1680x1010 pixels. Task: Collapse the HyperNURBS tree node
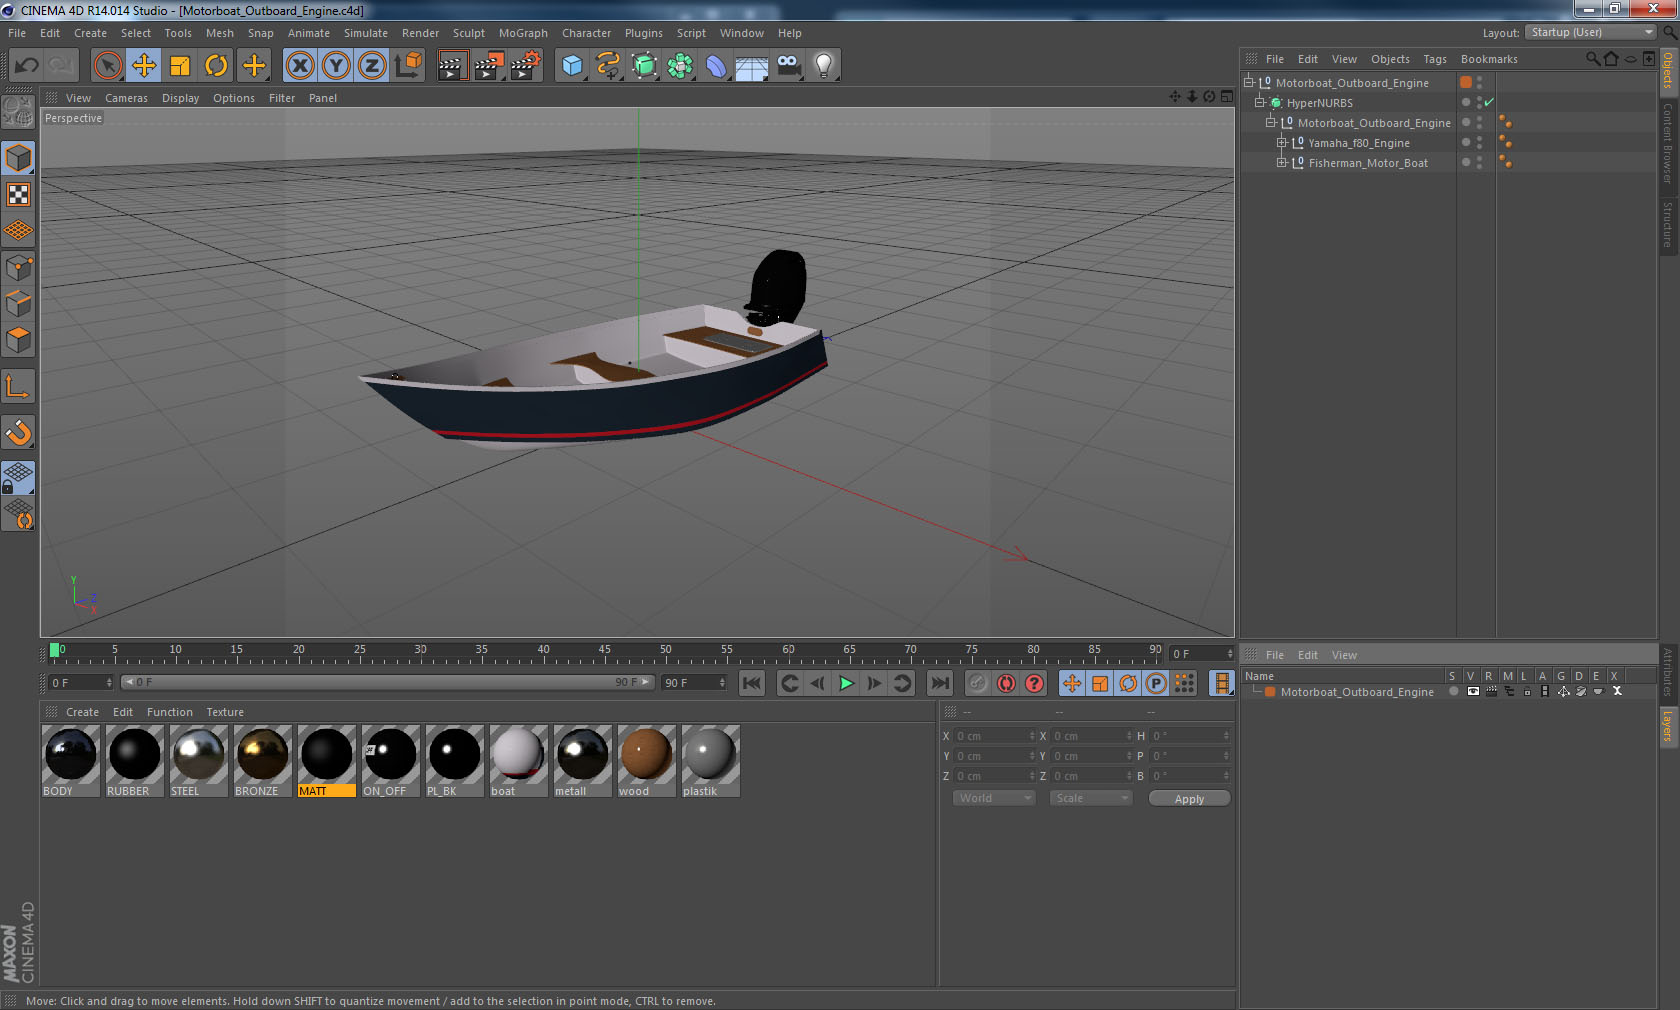pos(1260,103)
